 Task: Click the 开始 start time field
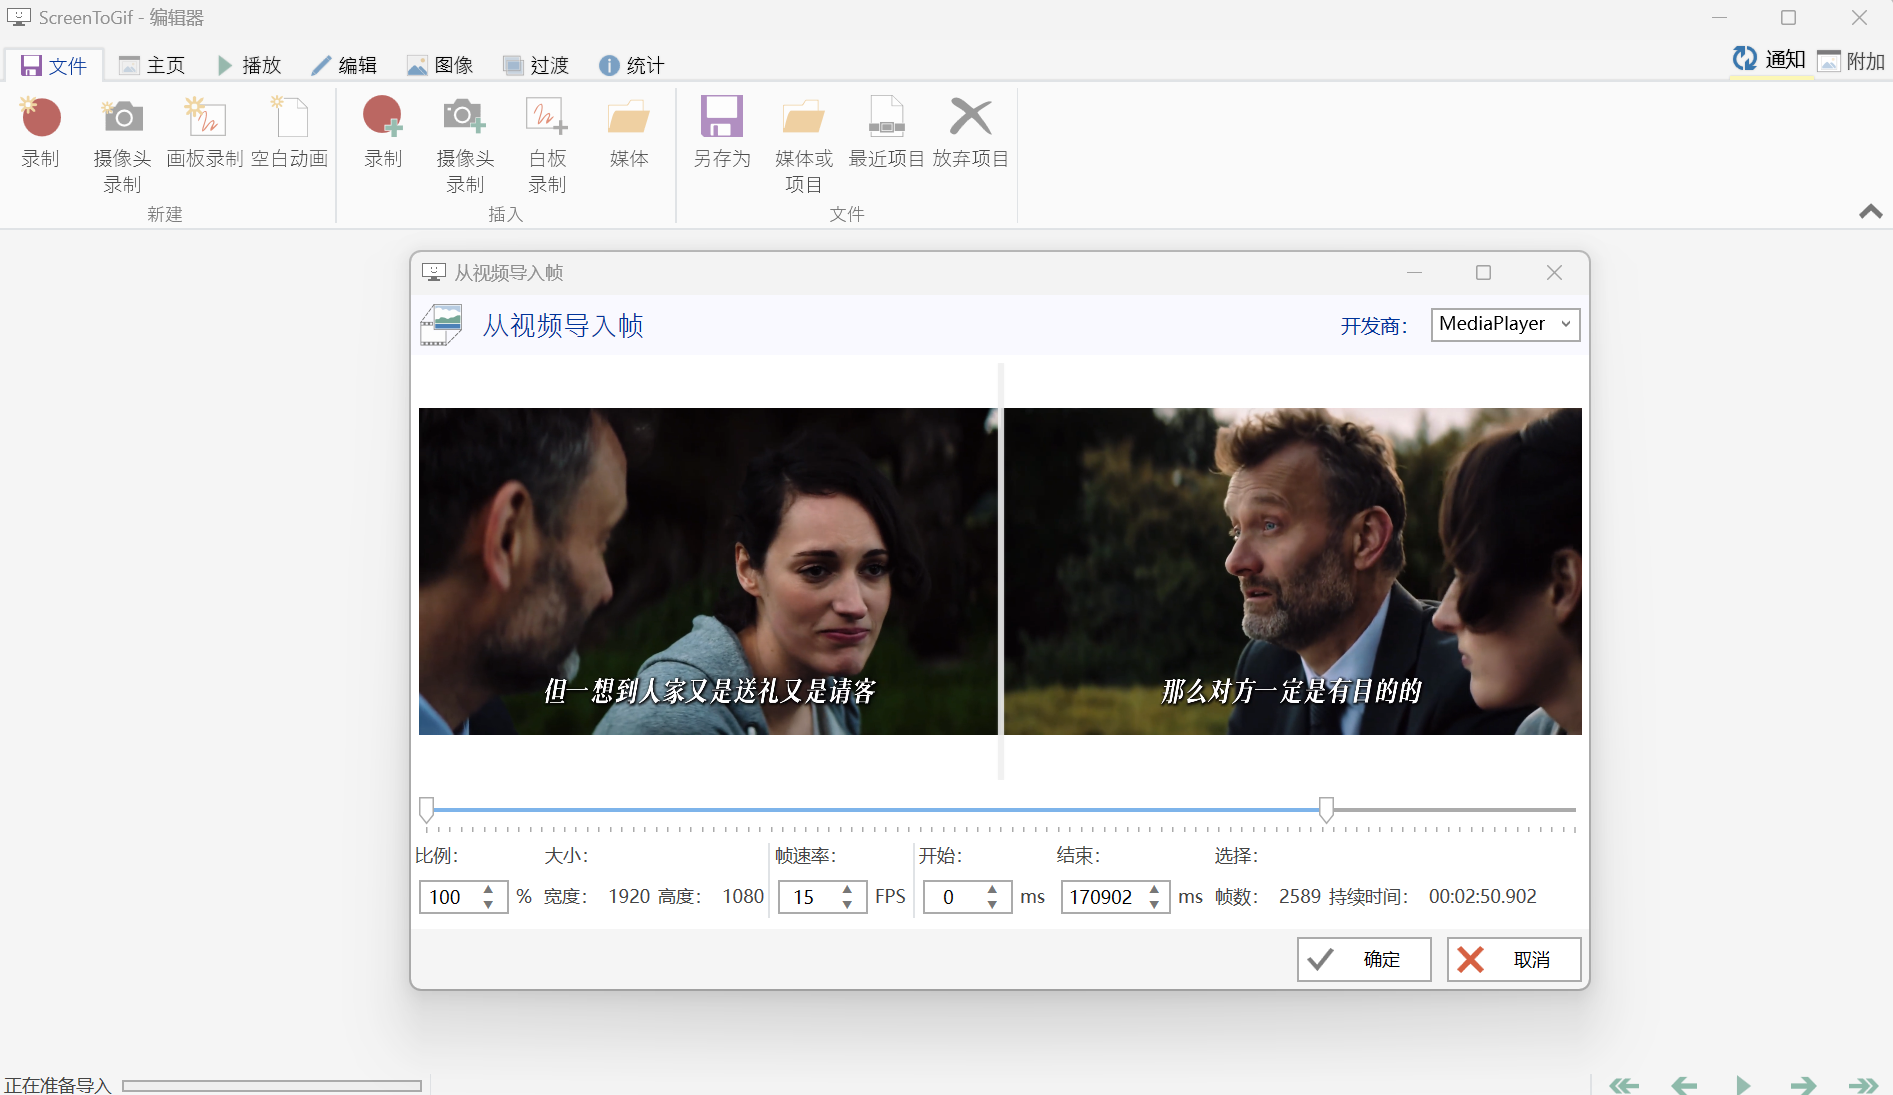(x=952, y=897)
